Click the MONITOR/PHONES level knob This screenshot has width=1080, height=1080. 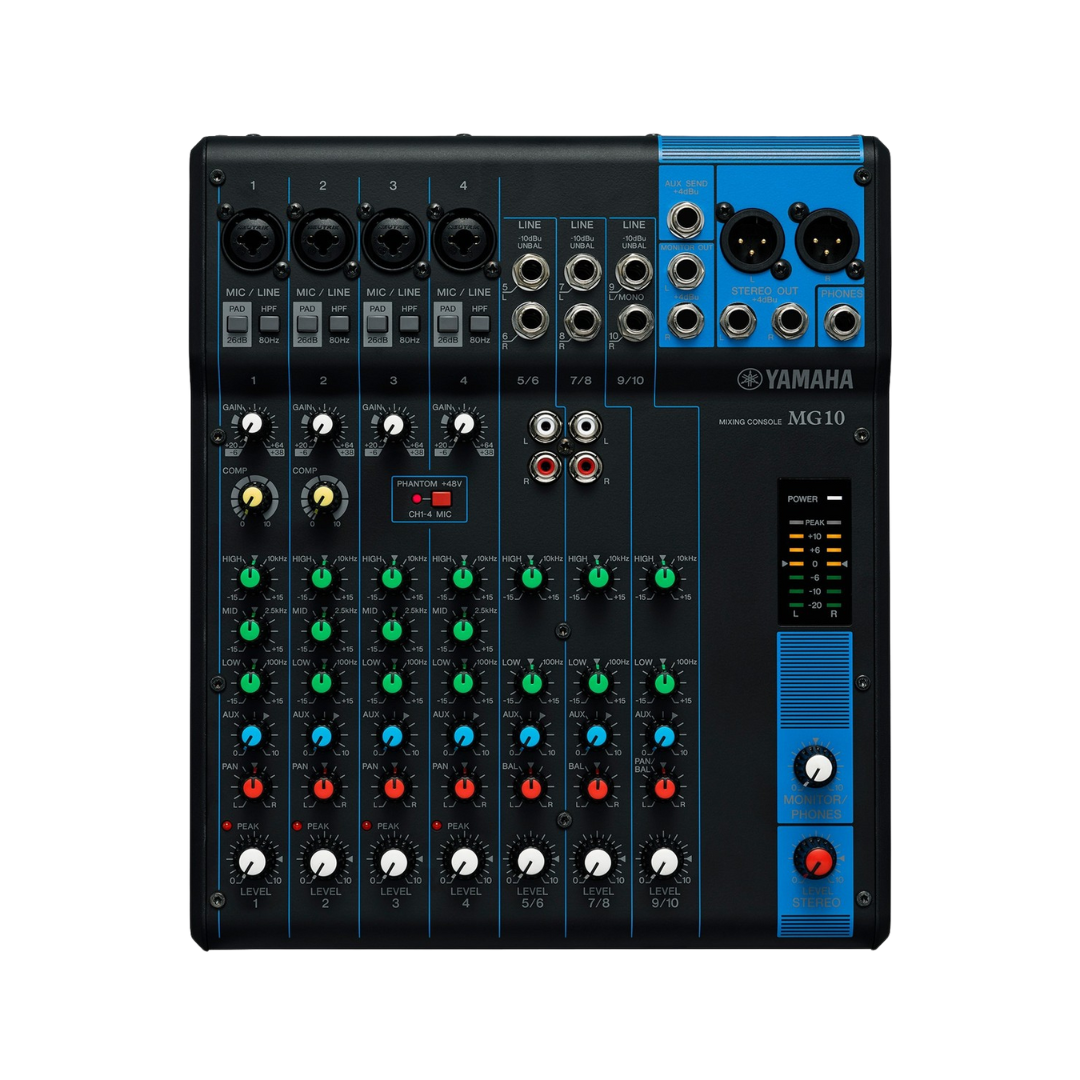click(x=816, y=768)
